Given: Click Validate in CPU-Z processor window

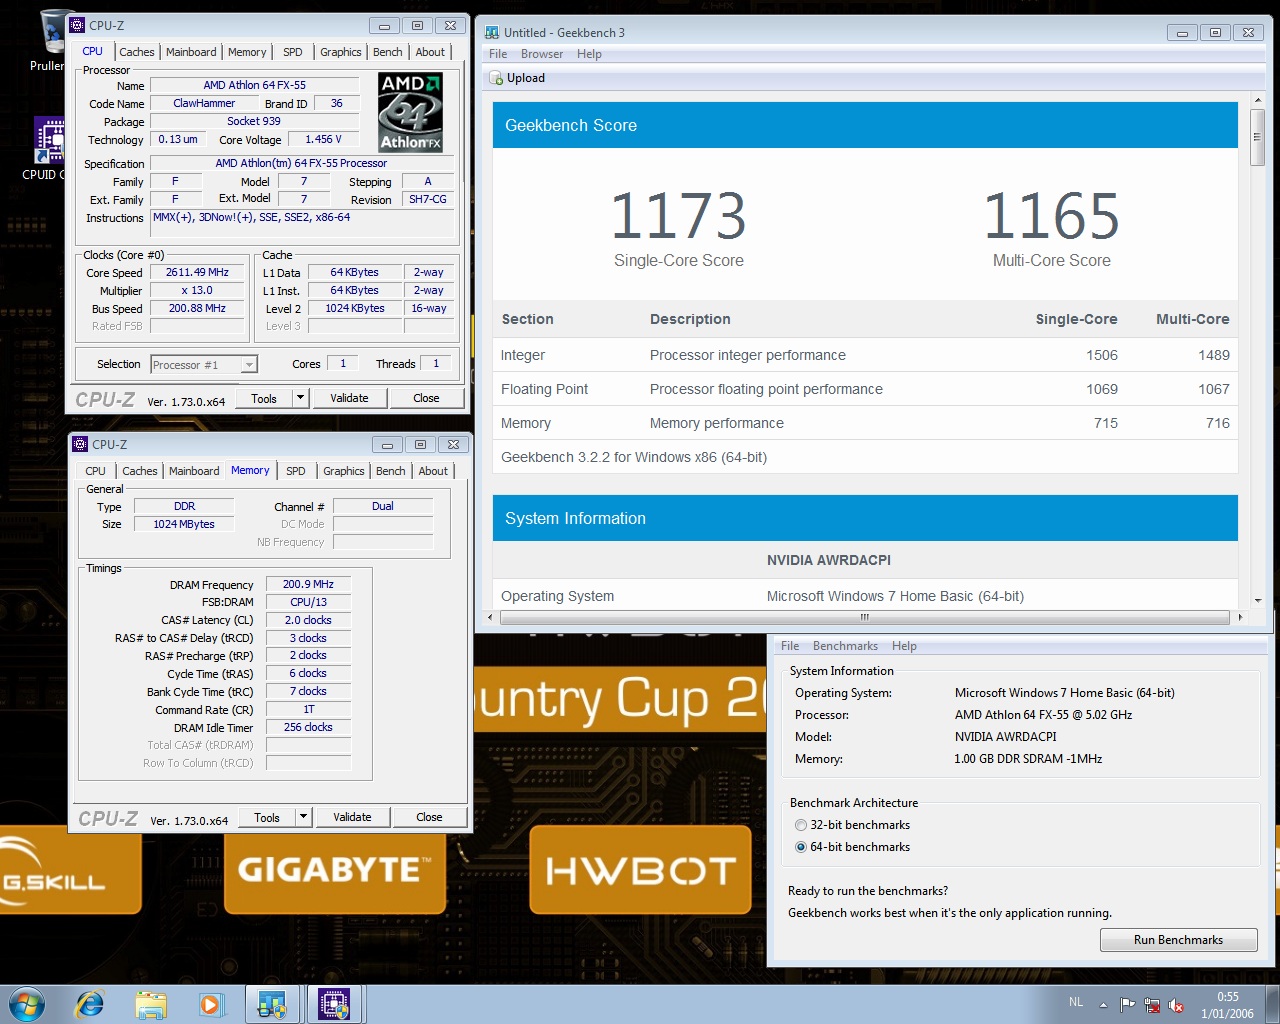Looking at the screenshot, I should [349, 398].
